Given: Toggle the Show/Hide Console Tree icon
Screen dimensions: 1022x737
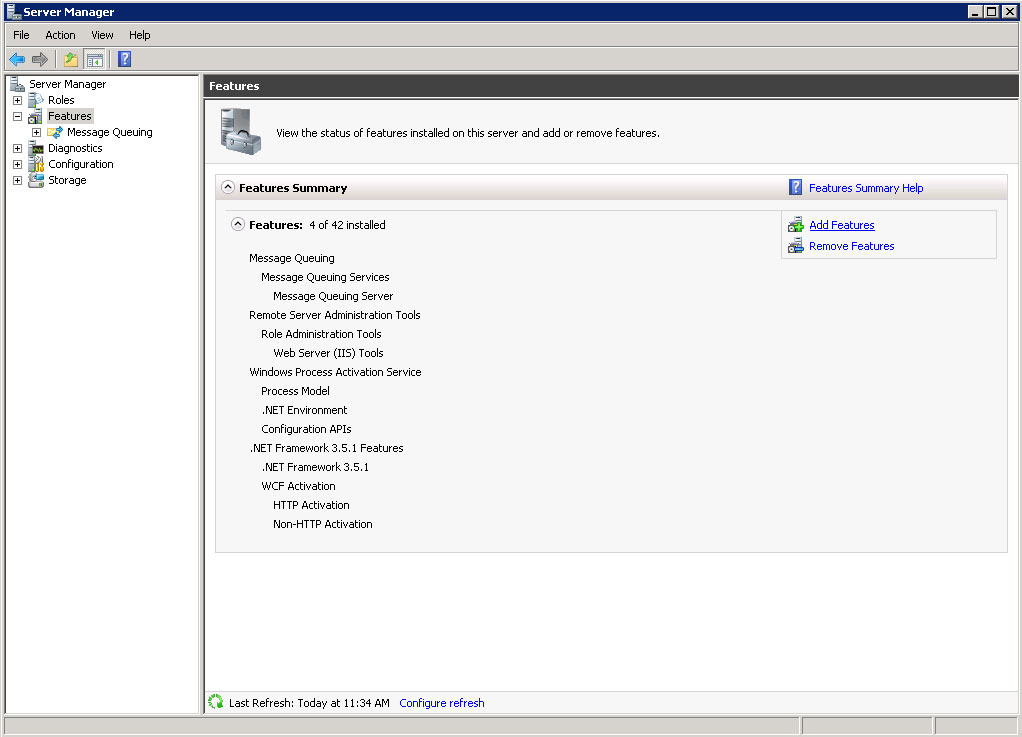Looking at the screenshot, I should coord(95,59).
